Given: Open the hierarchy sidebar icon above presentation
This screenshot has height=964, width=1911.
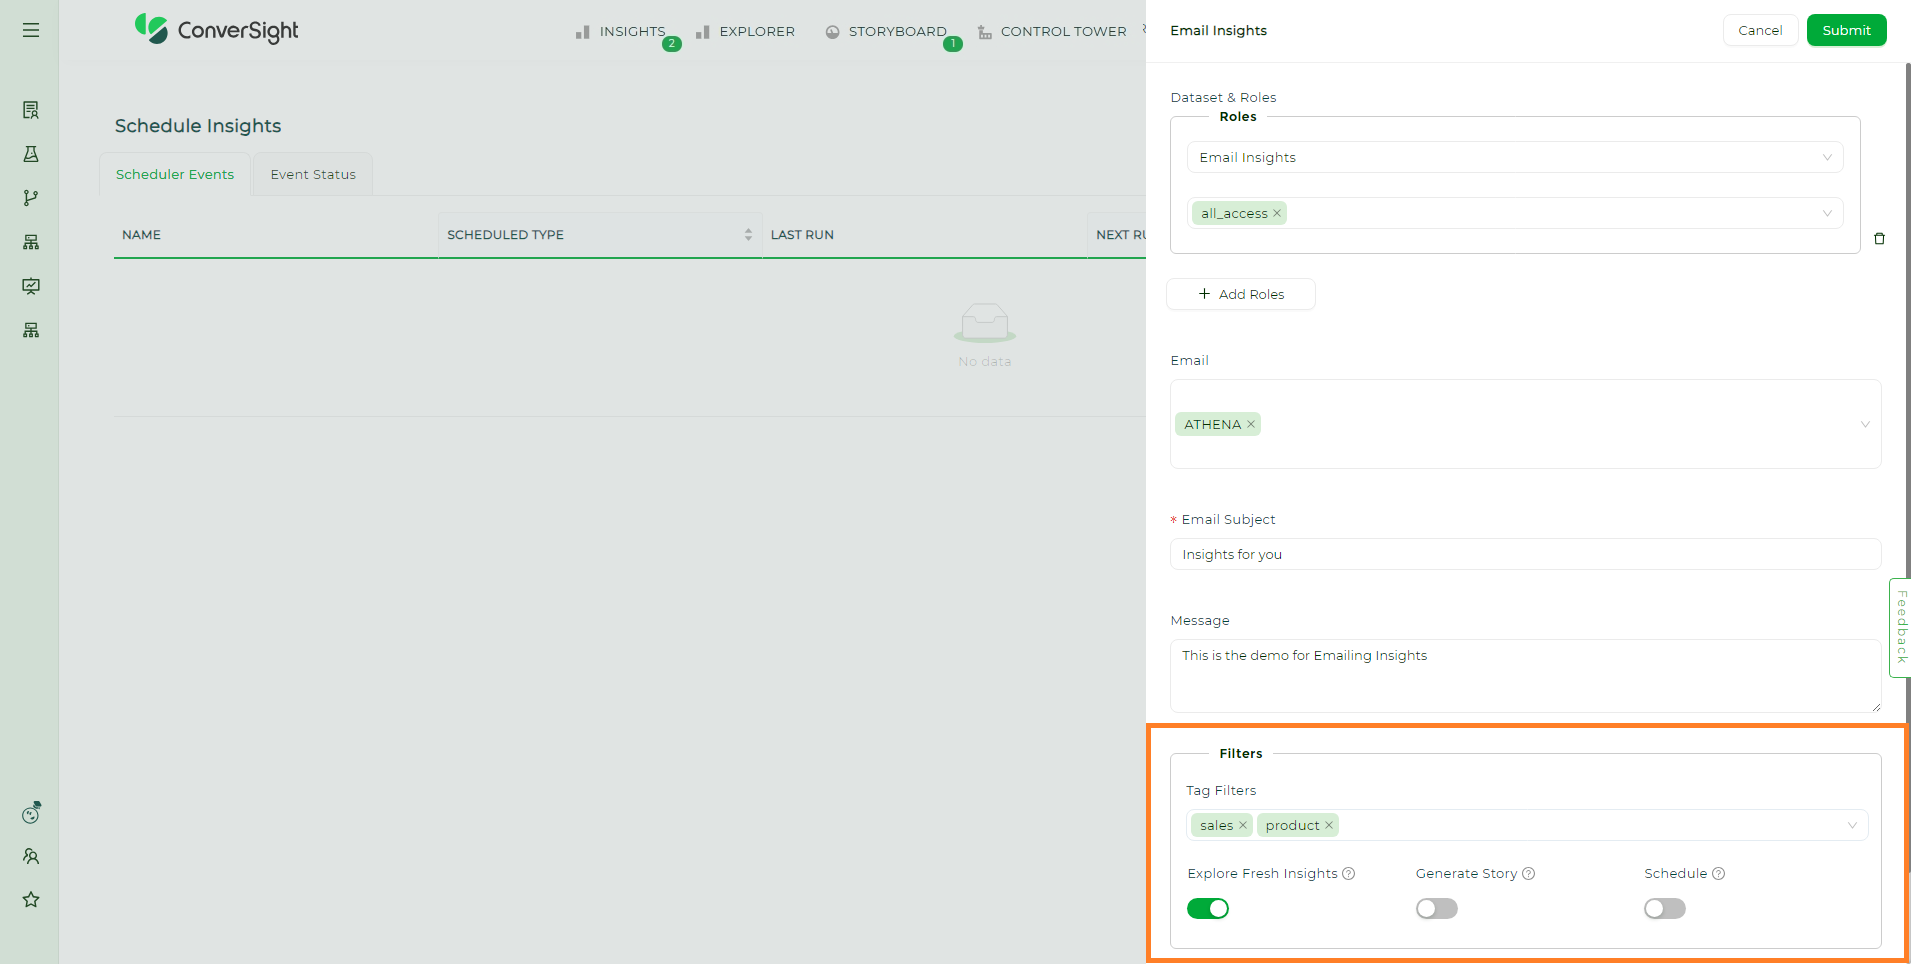Looking at the screenshot, I should click(x=31, y=242).
